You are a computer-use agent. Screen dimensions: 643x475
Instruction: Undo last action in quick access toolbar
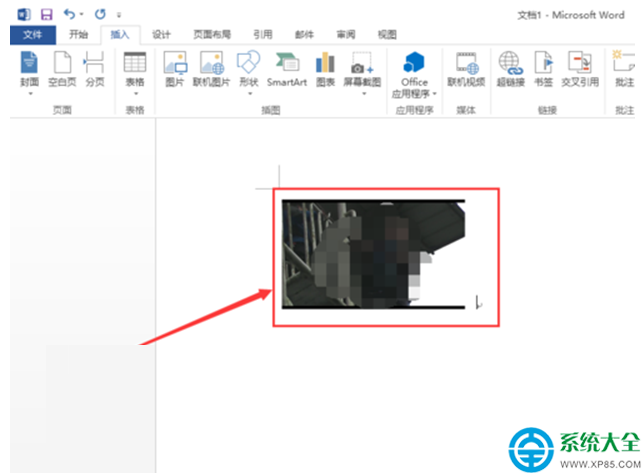pyautogui.click(x=69, y=15)
